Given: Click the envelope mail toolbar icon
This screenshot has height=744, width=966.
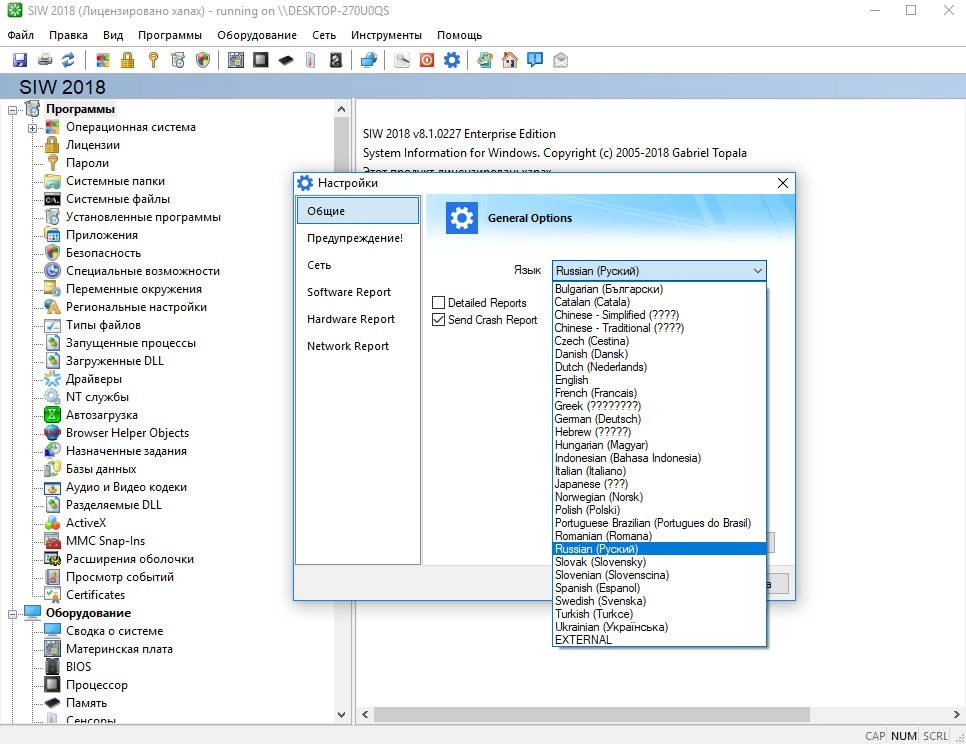Looking at the screenshot, I should click(560, 60).
